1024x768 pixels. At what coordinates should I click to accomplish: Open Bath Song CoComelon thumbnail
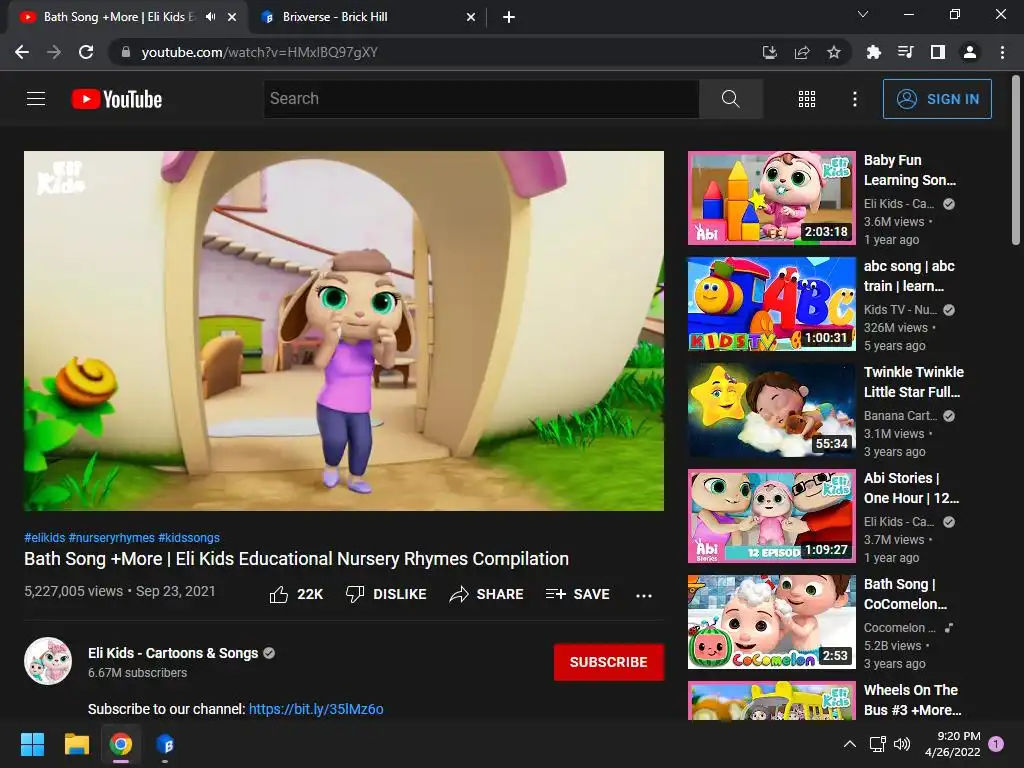[x=771, y=622]
